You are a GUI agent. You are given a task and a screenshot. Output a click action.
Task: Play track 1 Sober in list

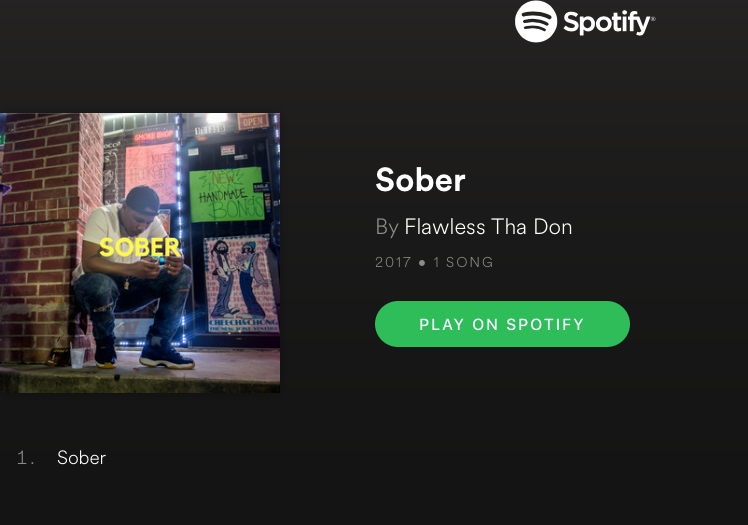(82, 458)
